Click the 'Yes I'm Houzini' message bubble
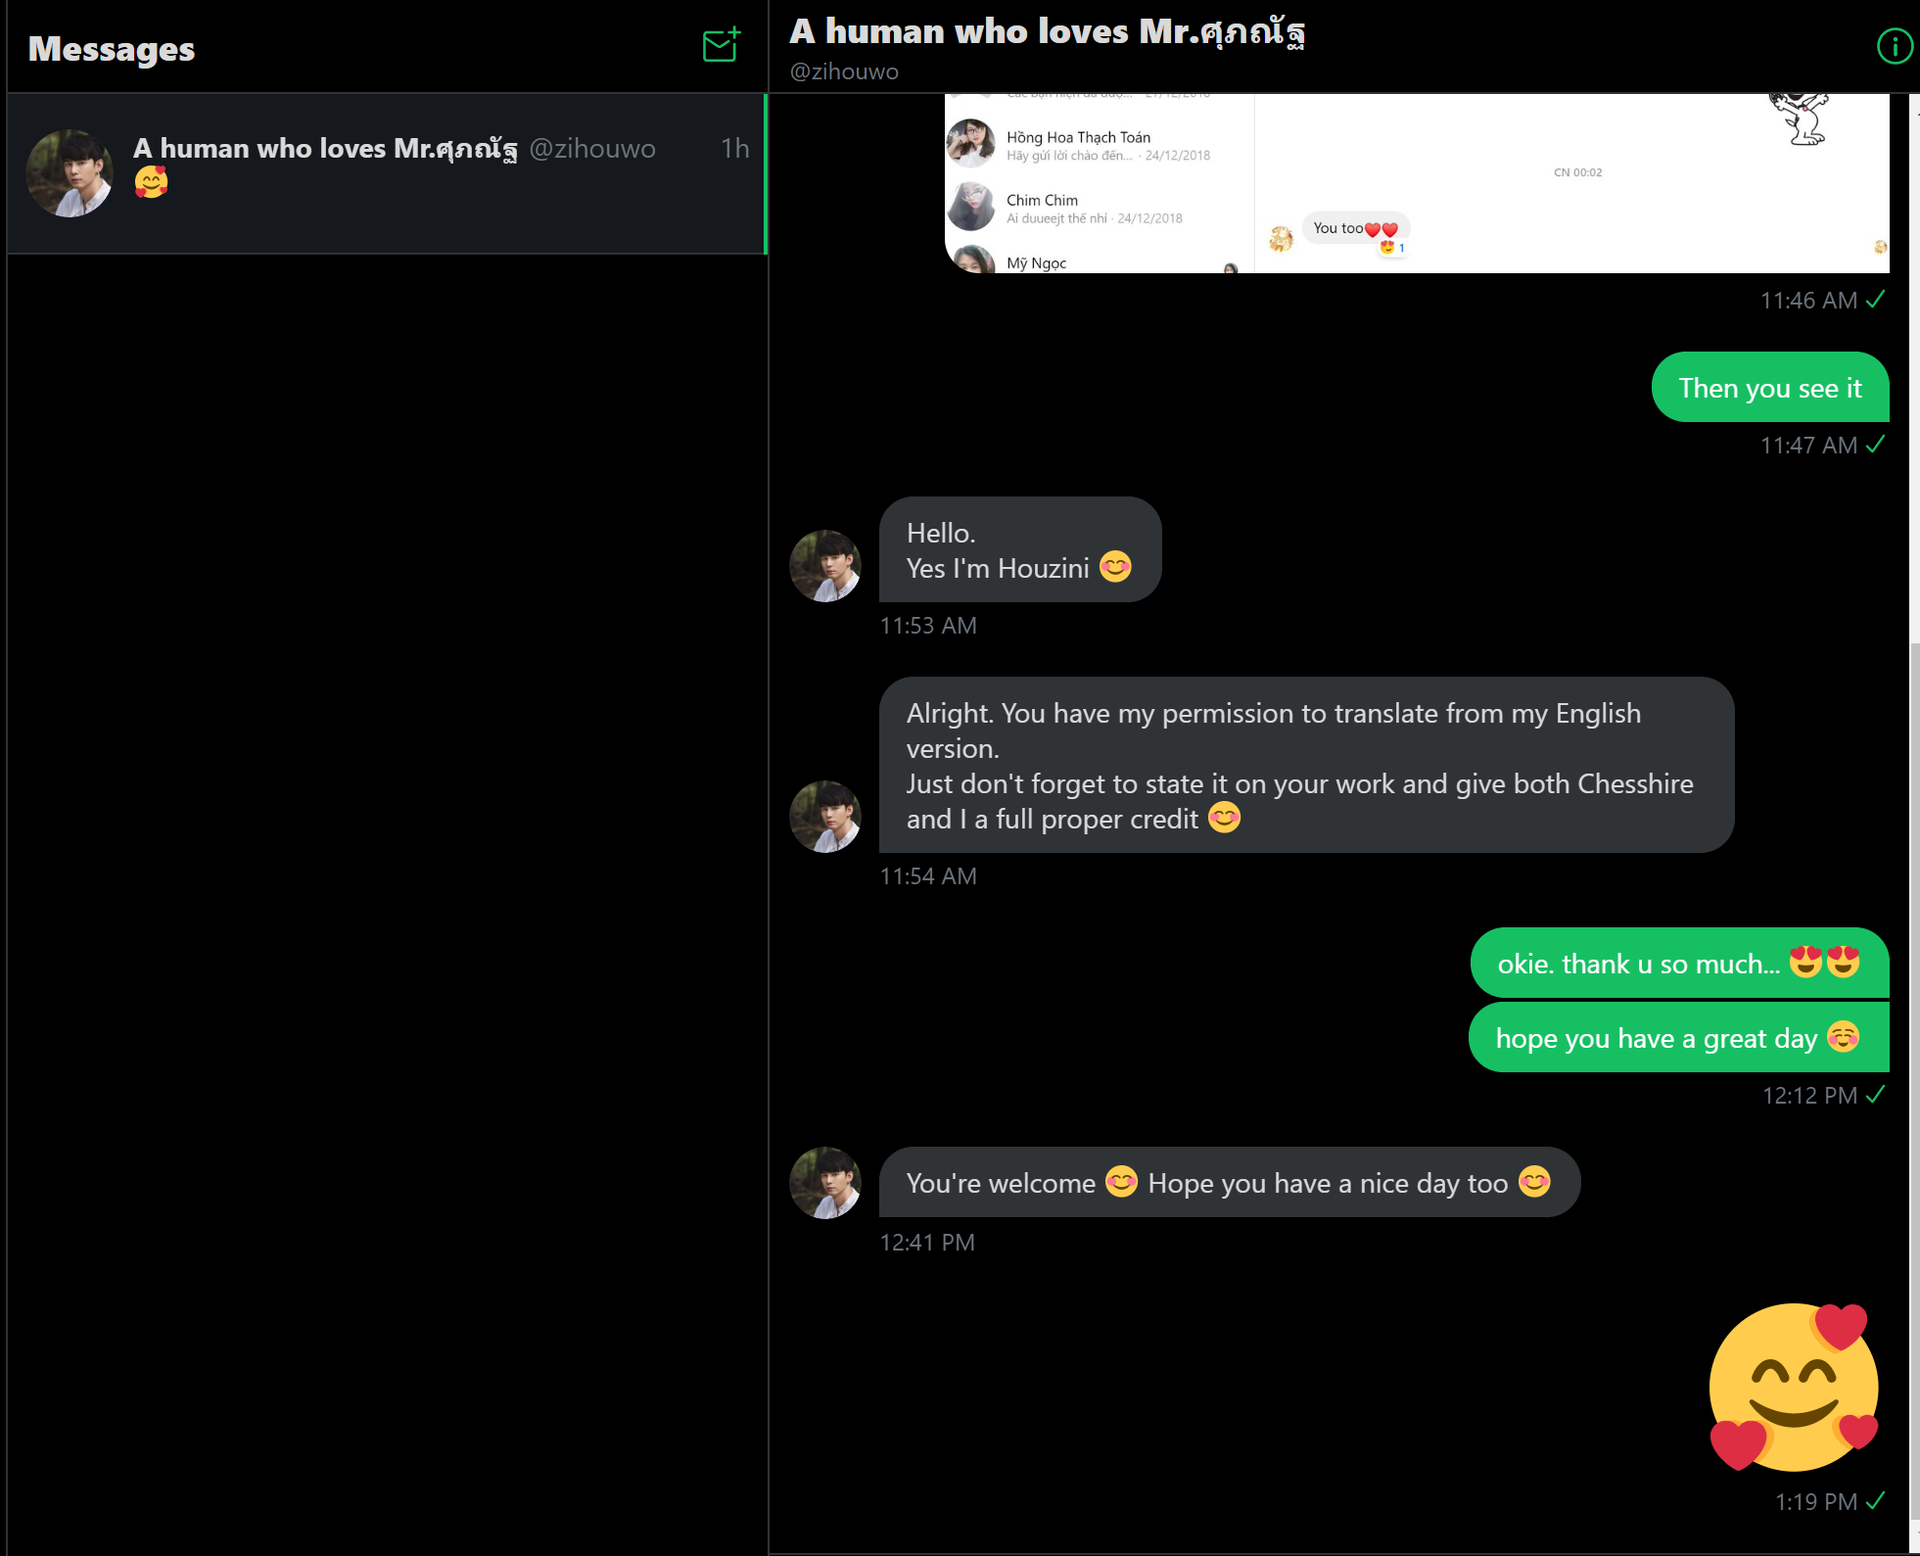The height and width of the screenshot is (1556, 1920). tap(1020, 550)
